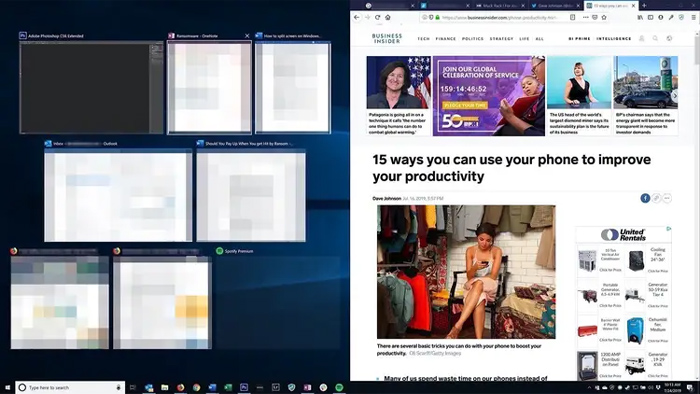
Task: Reload the Business Insider page
Action: (377, 17)
